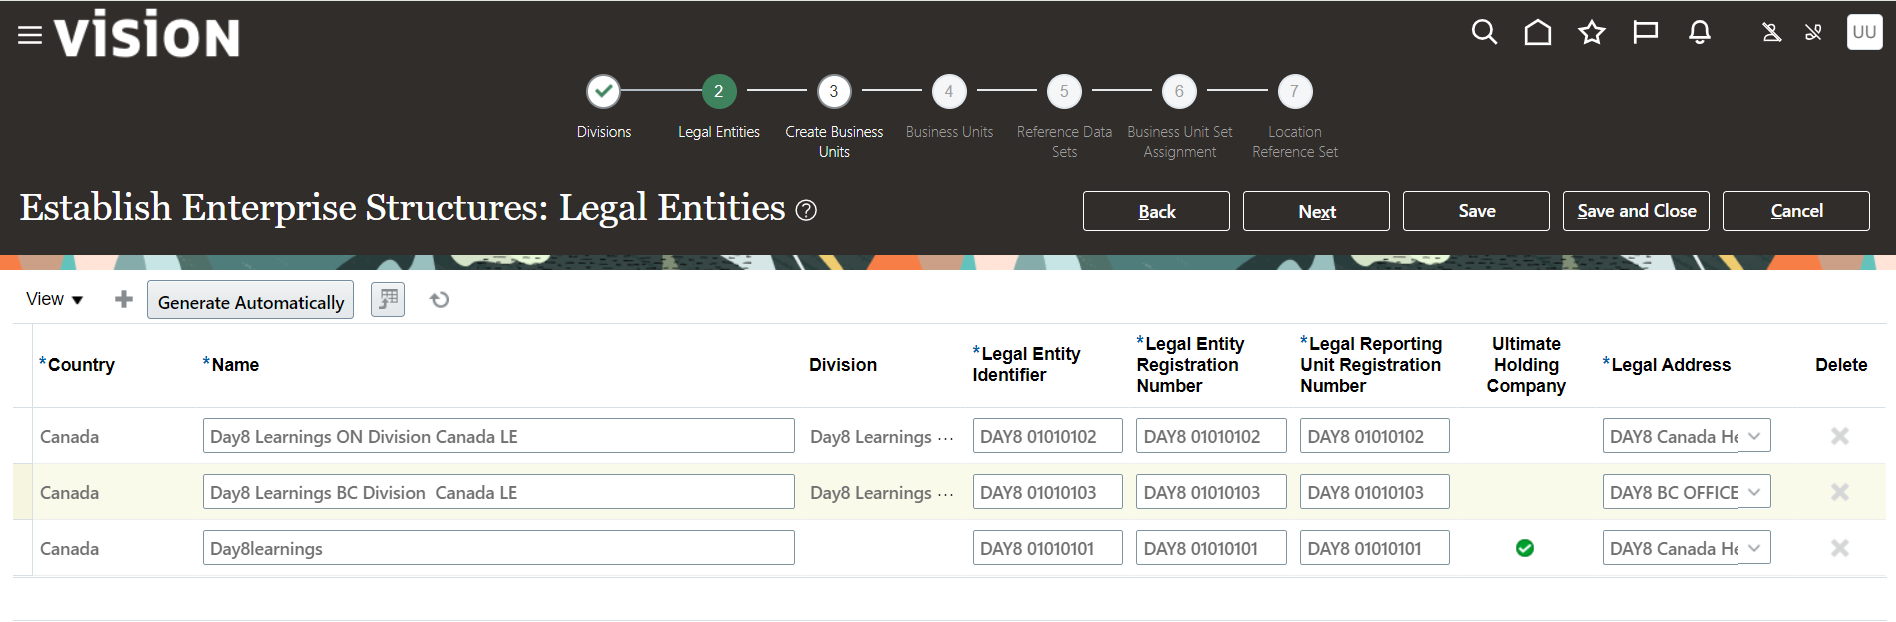Click the refresh icon in table toolbar
This screenshot has width=1896, height=622.
(x=439, y=300)
